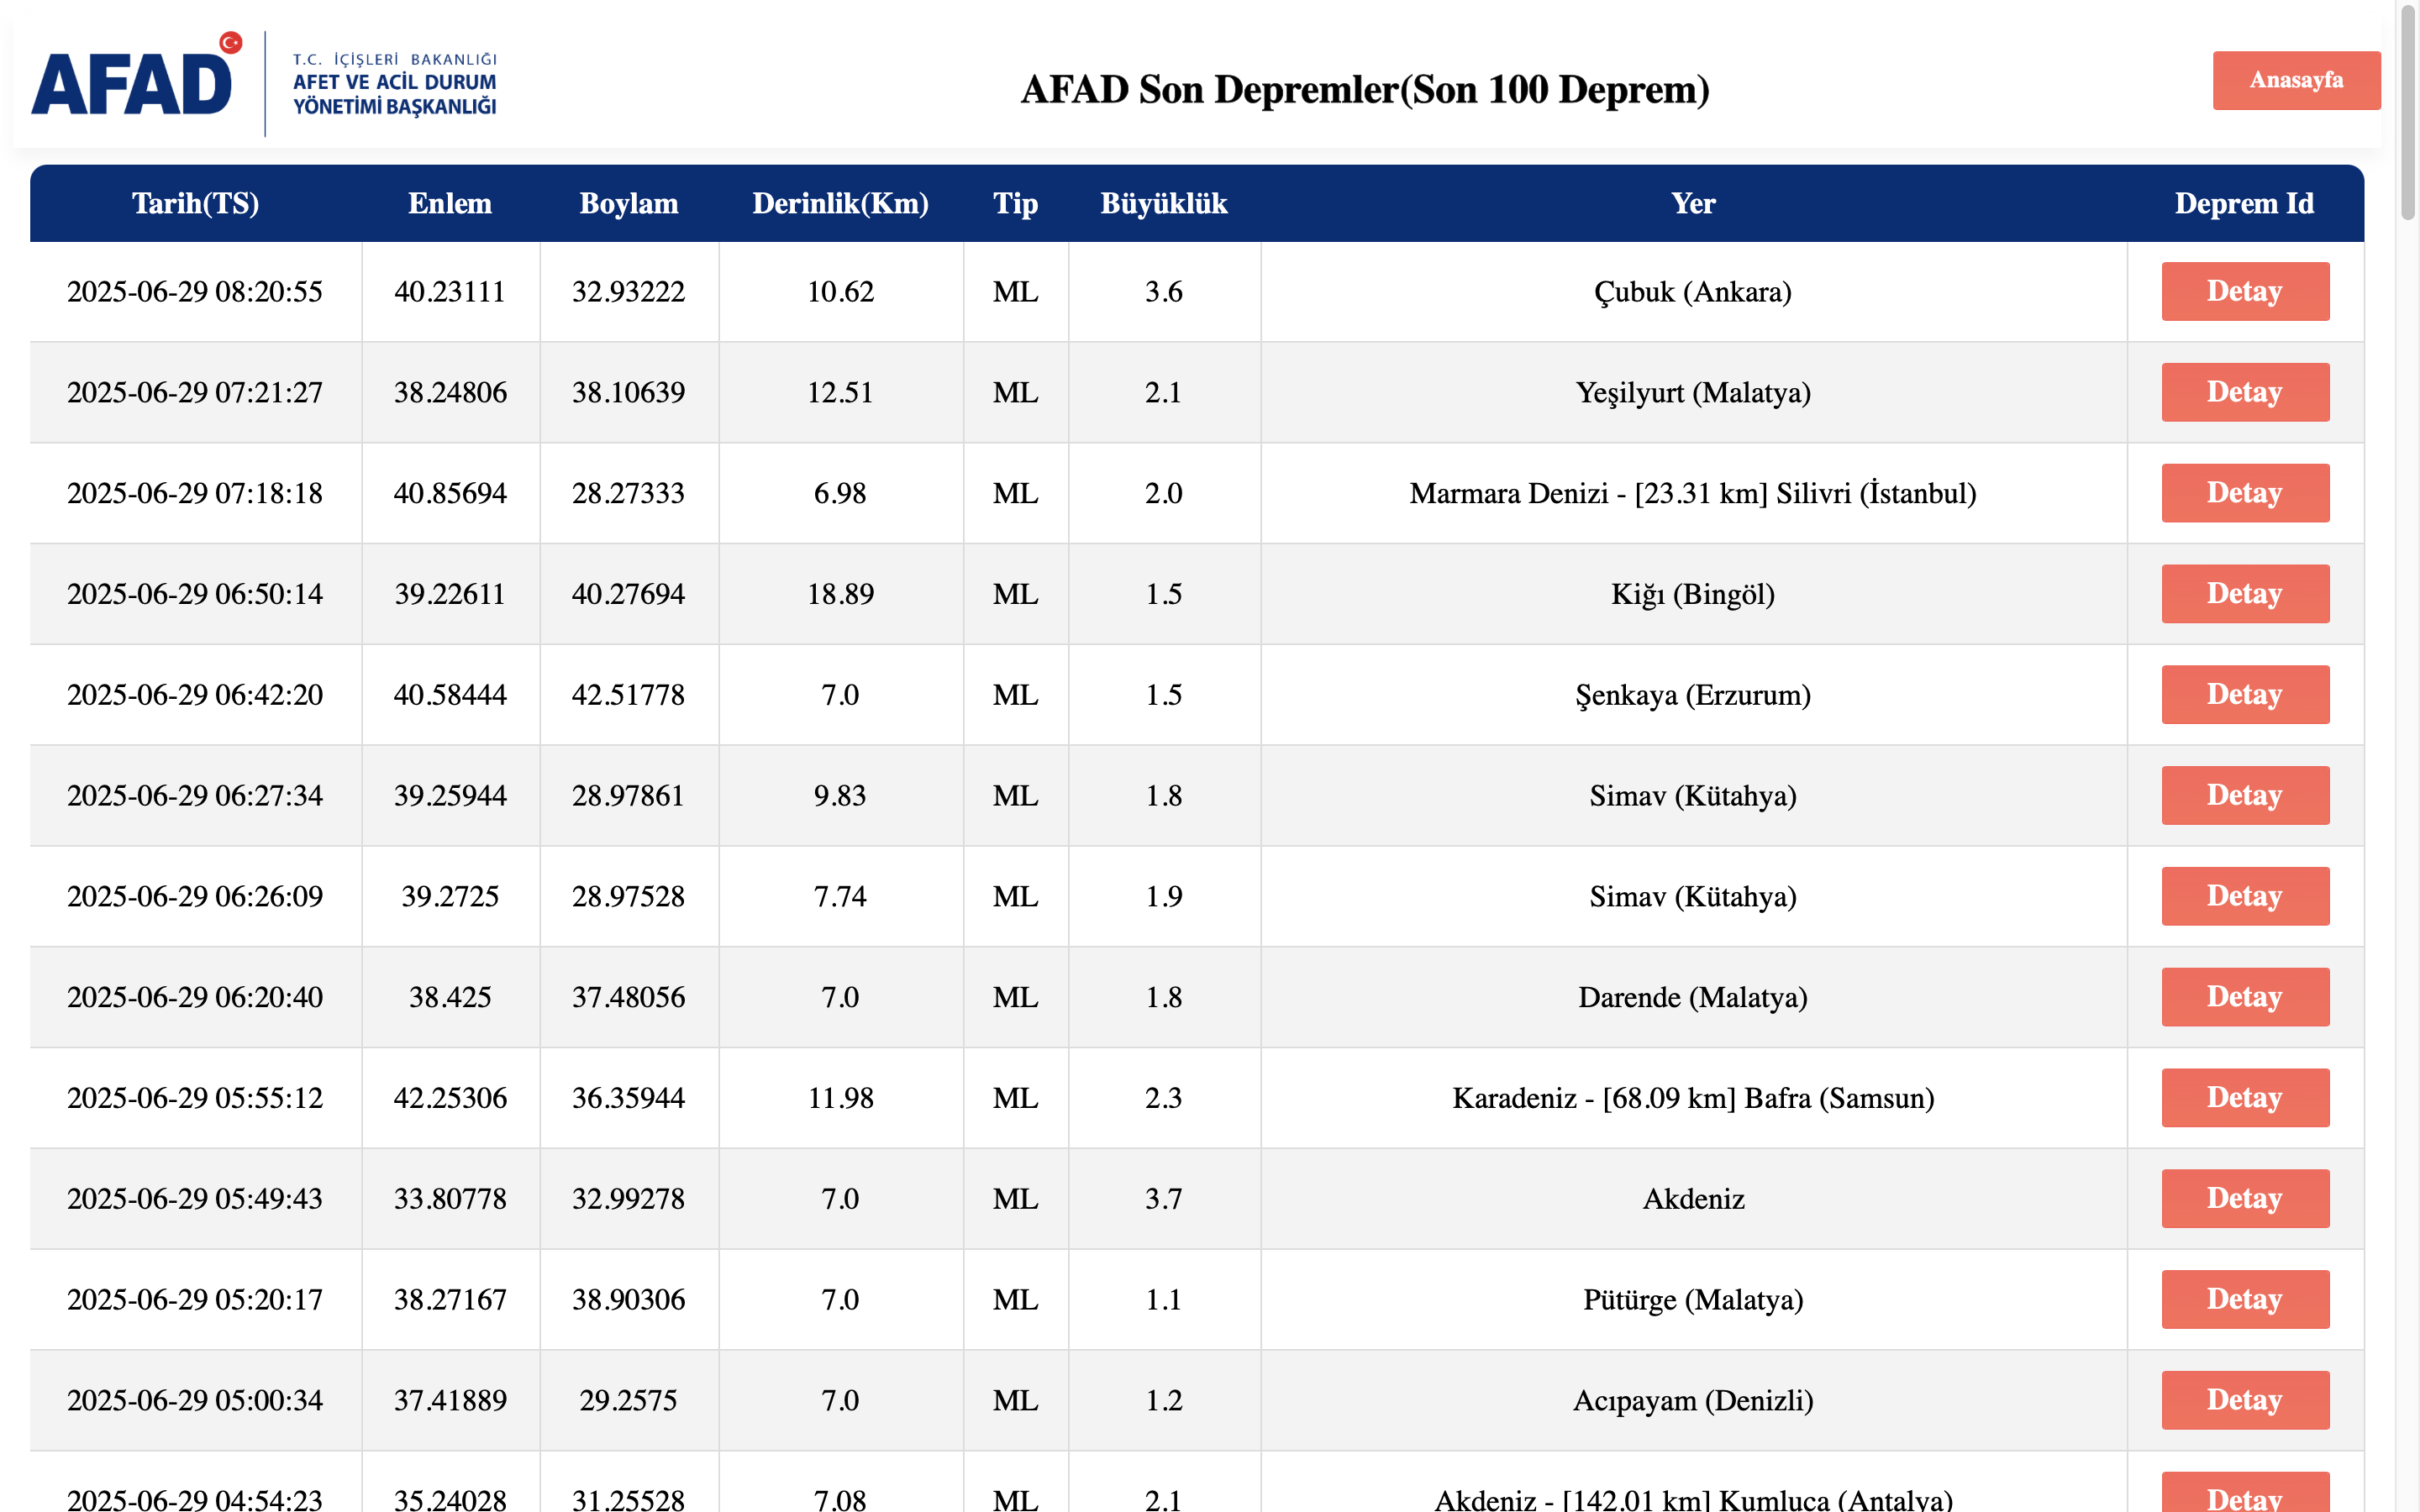Click place name Pütürge (Malatya)

click(x=1693, y=1300)
